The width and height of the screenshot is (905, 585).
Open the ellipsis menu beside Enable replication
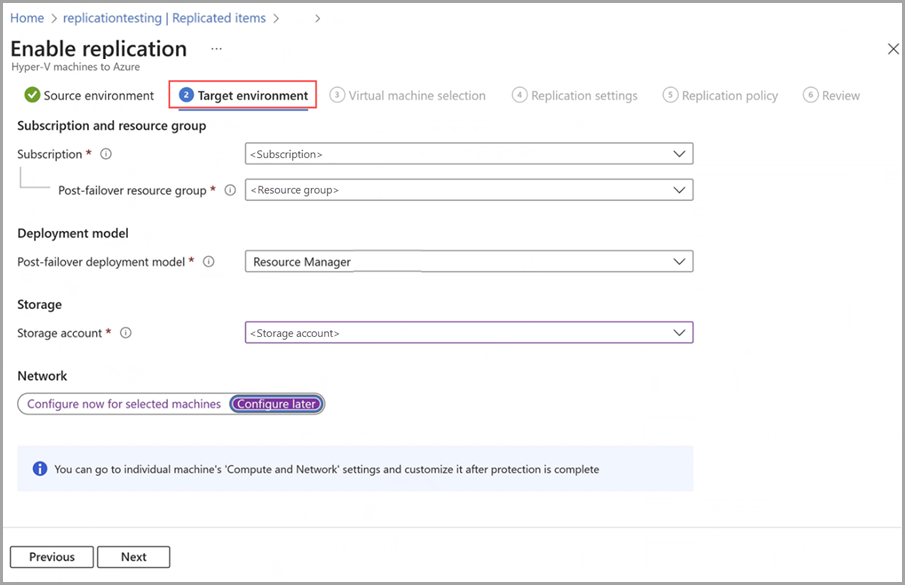pyautogui.click(x=216, y=49)
